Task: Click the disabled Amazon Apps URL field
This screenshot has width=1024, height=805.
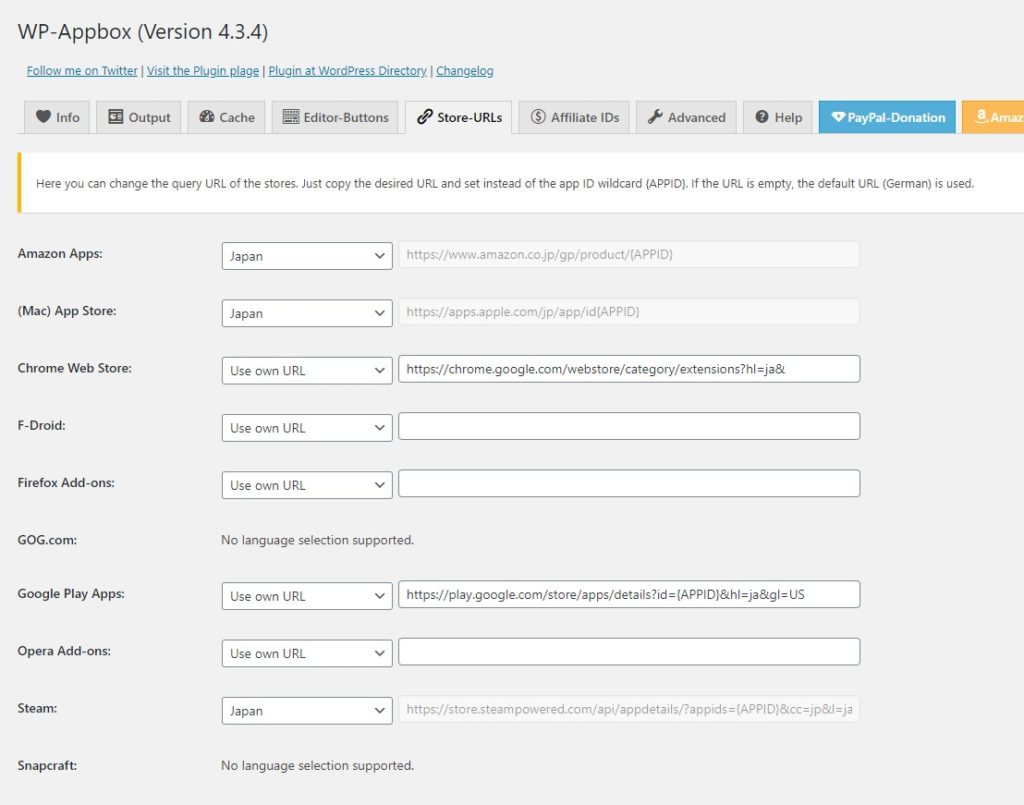Action: (629, 254)
